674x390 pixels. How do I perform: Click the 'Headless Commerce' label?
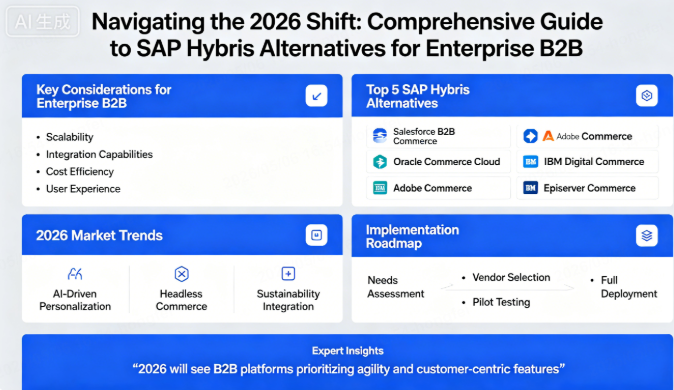coord(181,300)
